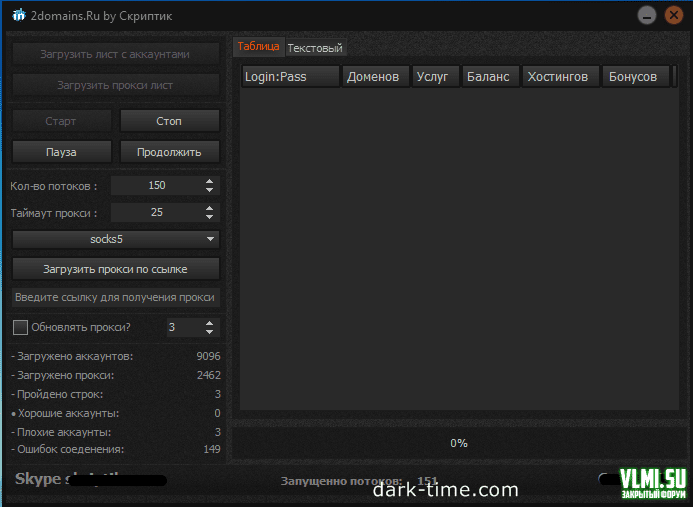Click the 0% progress bar
This screenshot has width=693, height=507.
458,442
